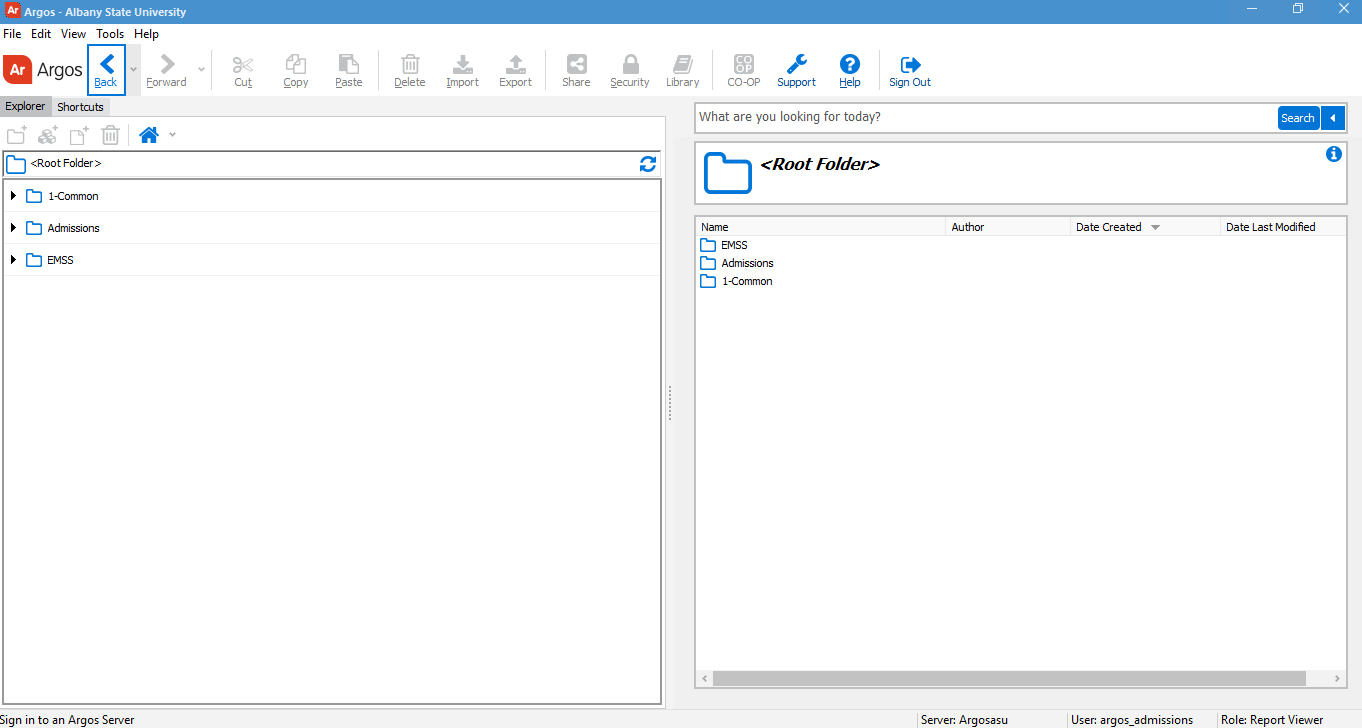Open the Home icon dropdown arrow
This screenshot has height=728, width=1362.
coord(173,135)
